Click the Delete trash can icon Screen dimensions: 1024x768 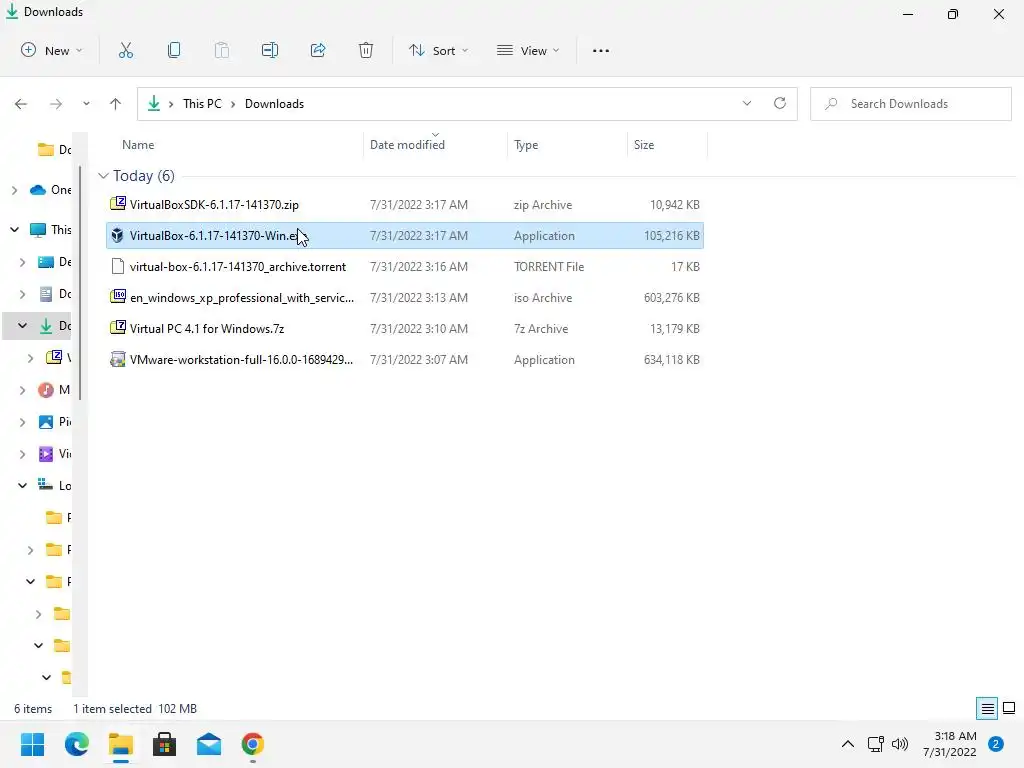[x=366, y=50]
